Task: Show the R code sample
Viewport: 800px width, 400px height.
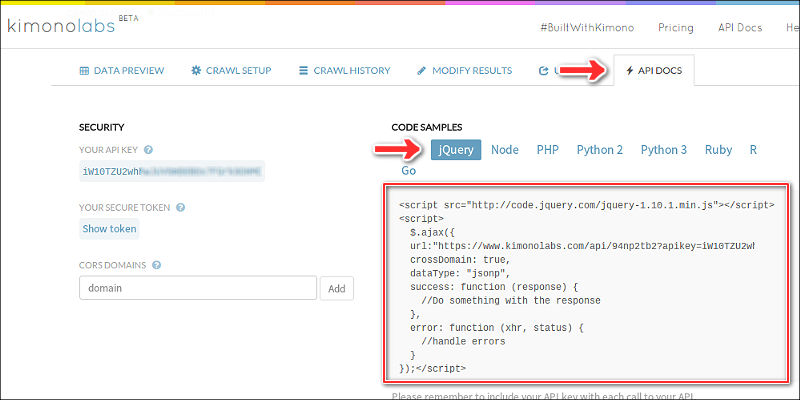Action: [x=753, y=150]
